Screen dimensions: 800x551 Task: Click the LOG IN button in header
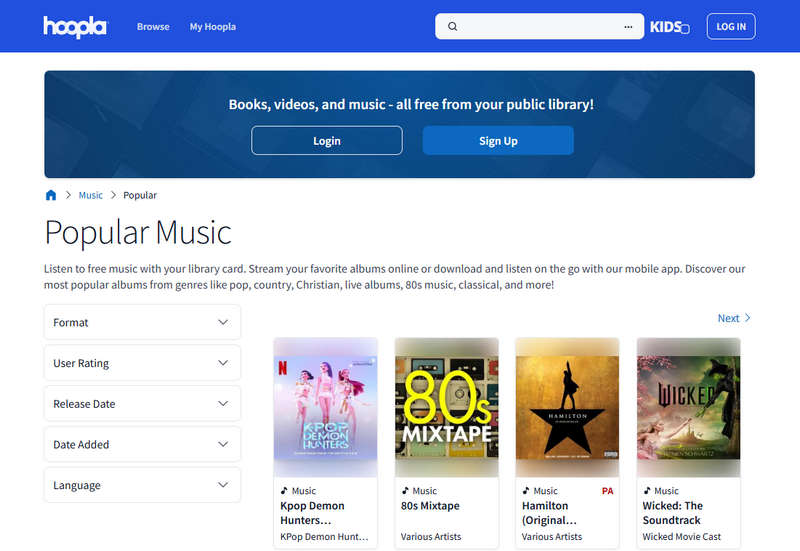coord(731,27)
